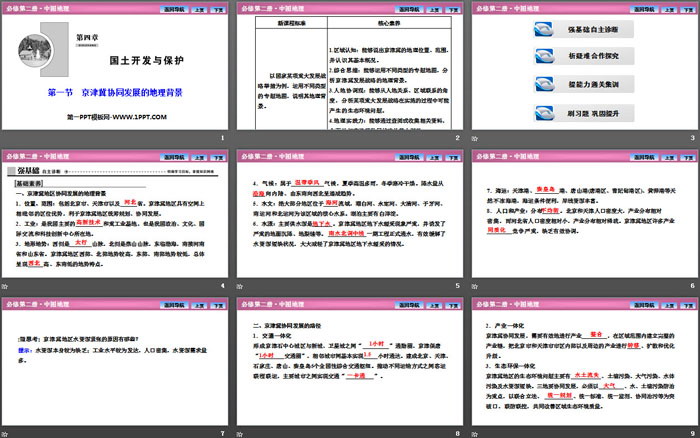Click the animation star icon under slide 7
The image size is (700, 438).
point(5,434)
